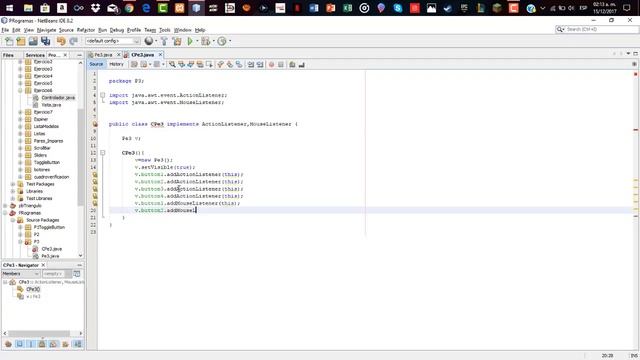Close the Navigator panel tab

point(43,265)
